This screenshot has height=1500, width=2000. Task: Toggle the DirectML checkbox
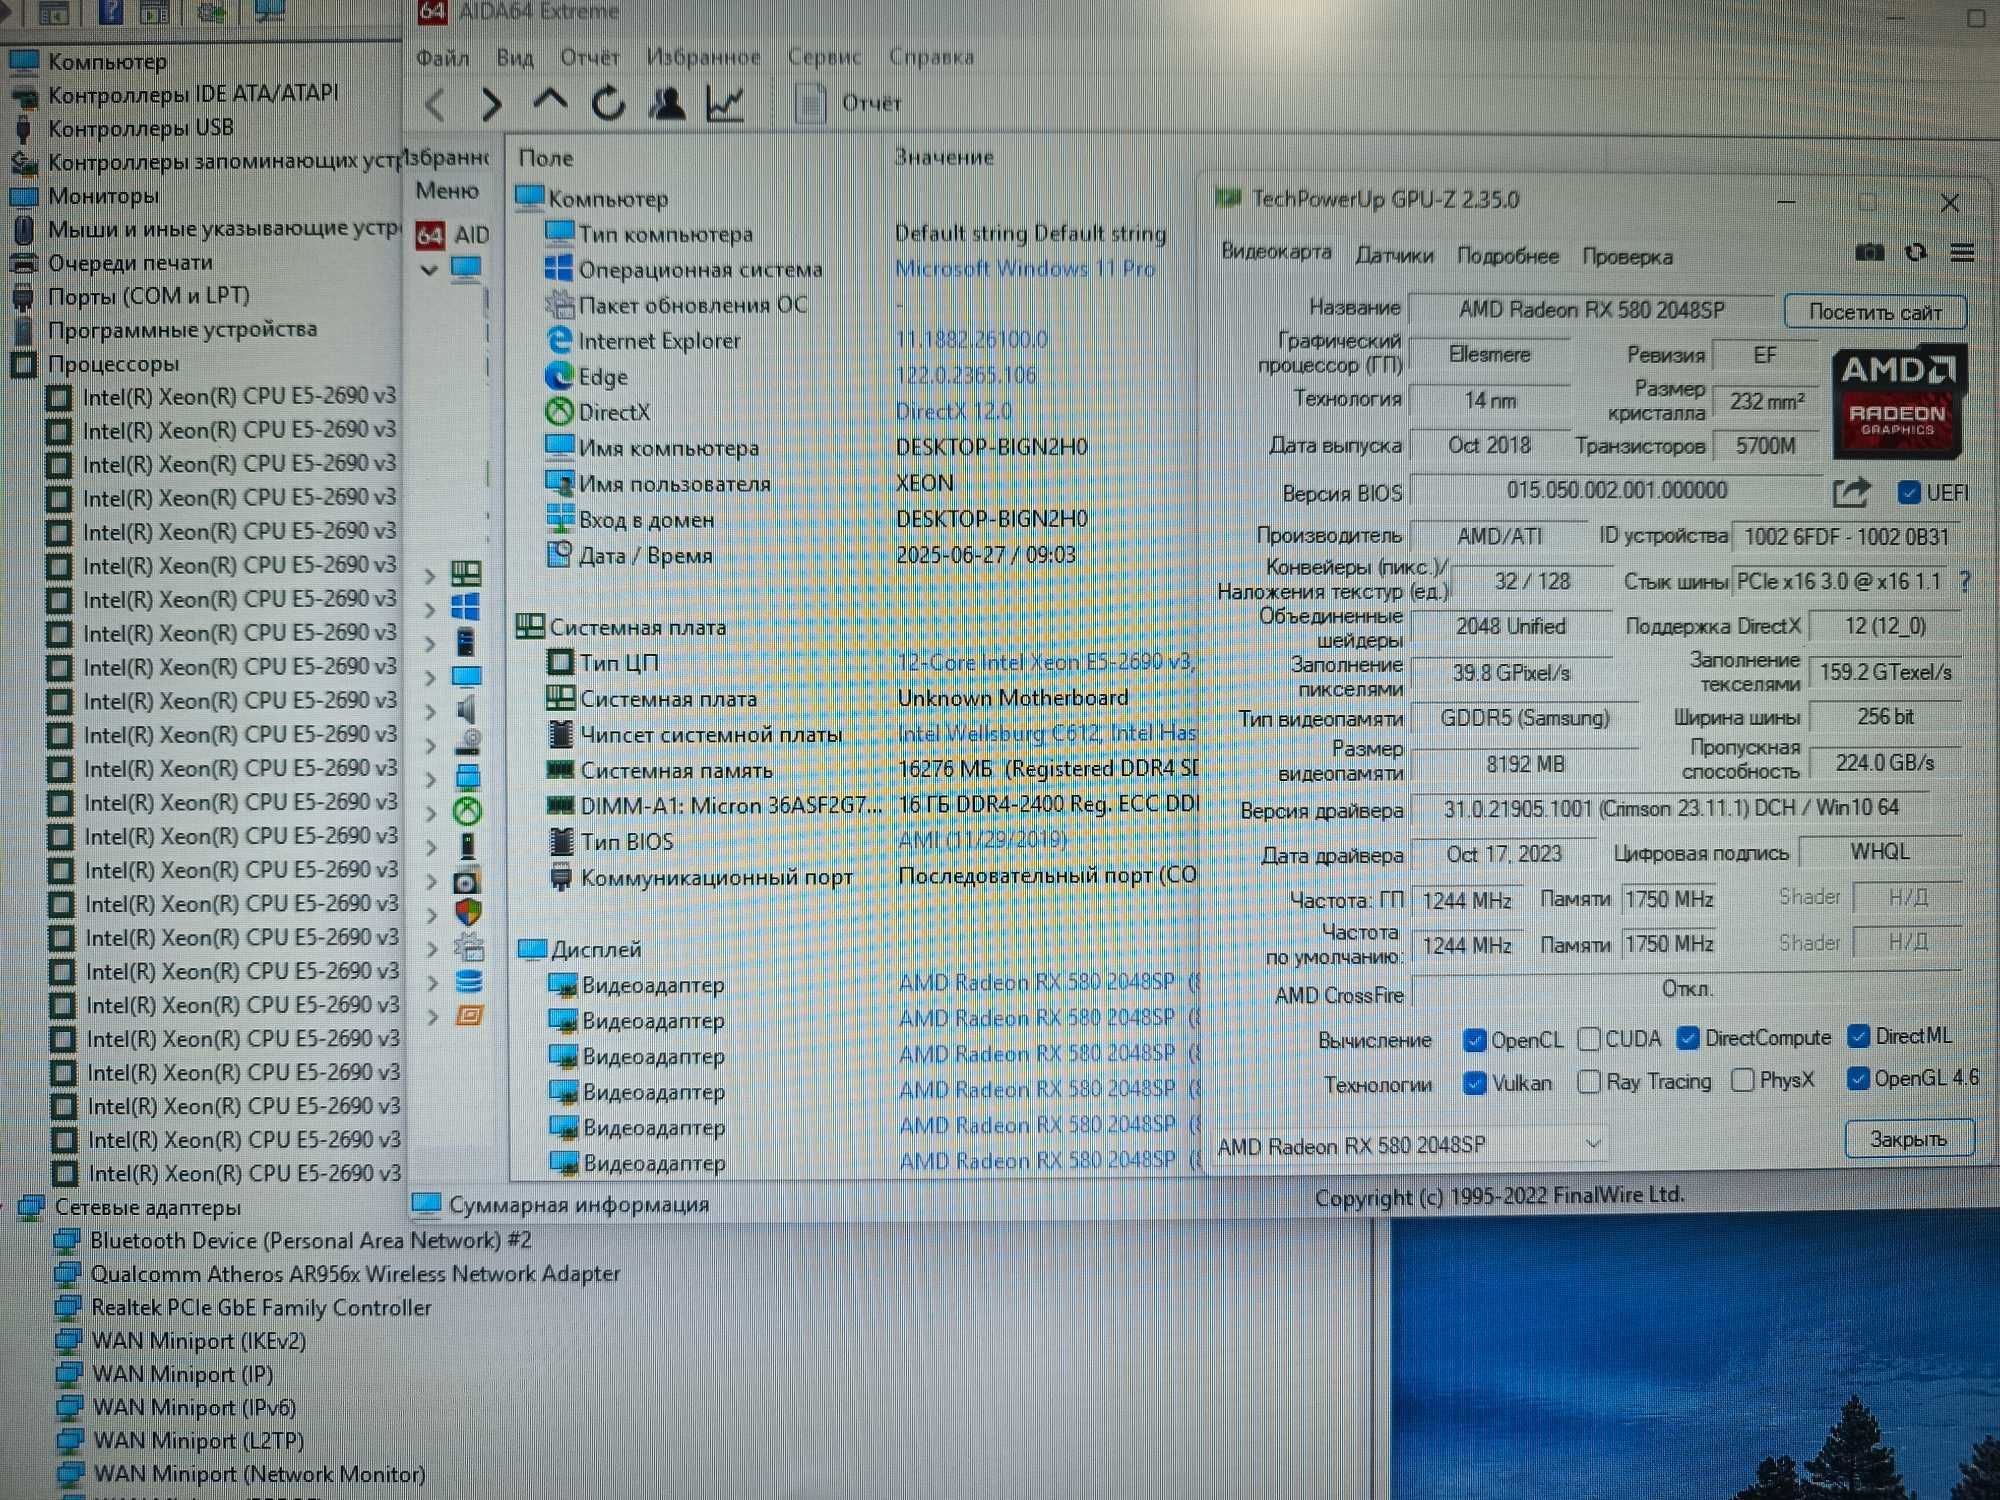pos(1858,1036)
